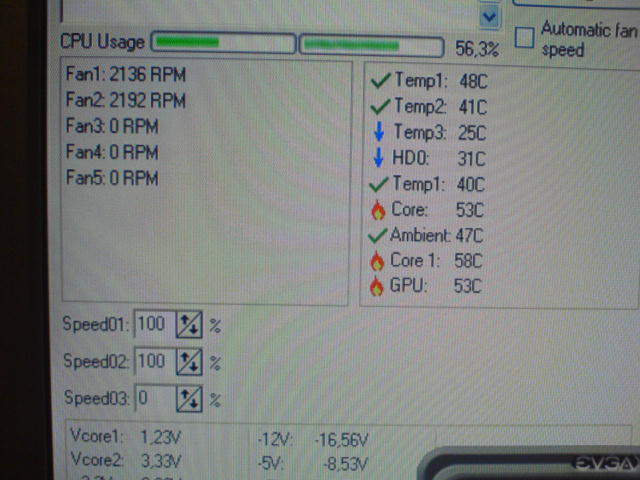Viewport: 640px width, 480px height.
Task: Click the Temp1: 40C reading
Action: [438, 184]
